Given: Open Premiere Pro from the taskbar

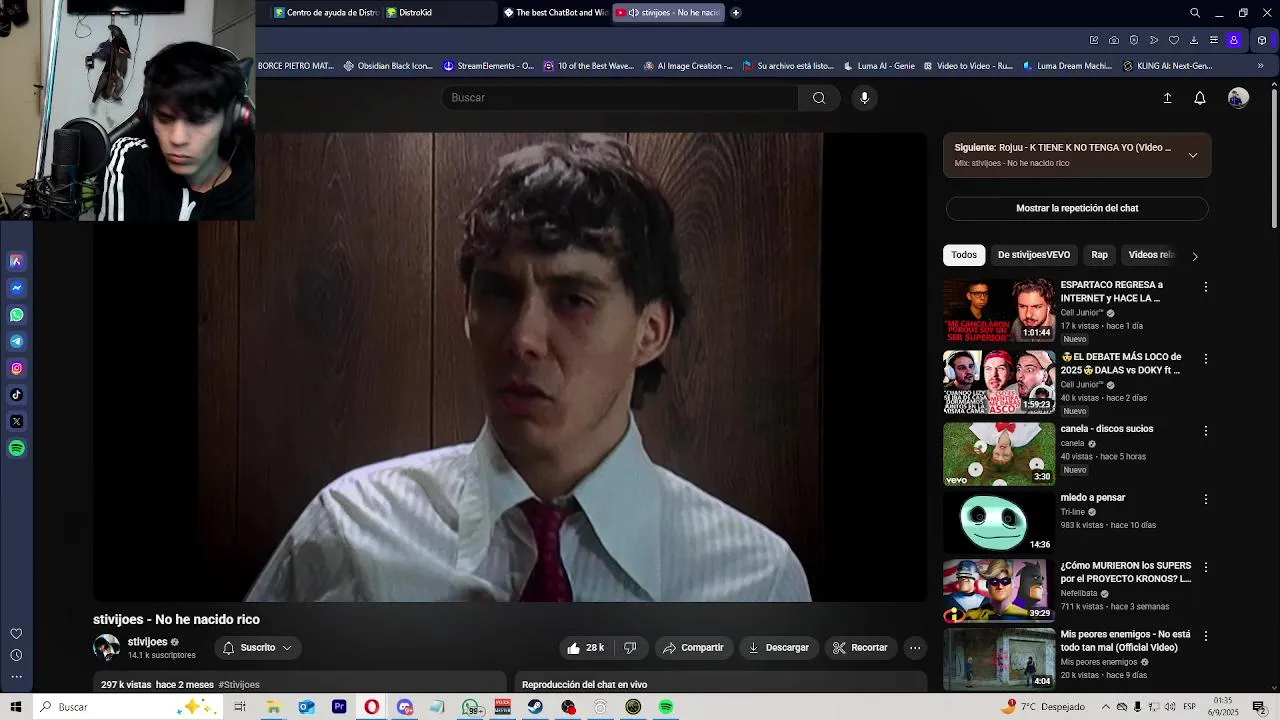Looking at the screenshot, I should (339, 707).
